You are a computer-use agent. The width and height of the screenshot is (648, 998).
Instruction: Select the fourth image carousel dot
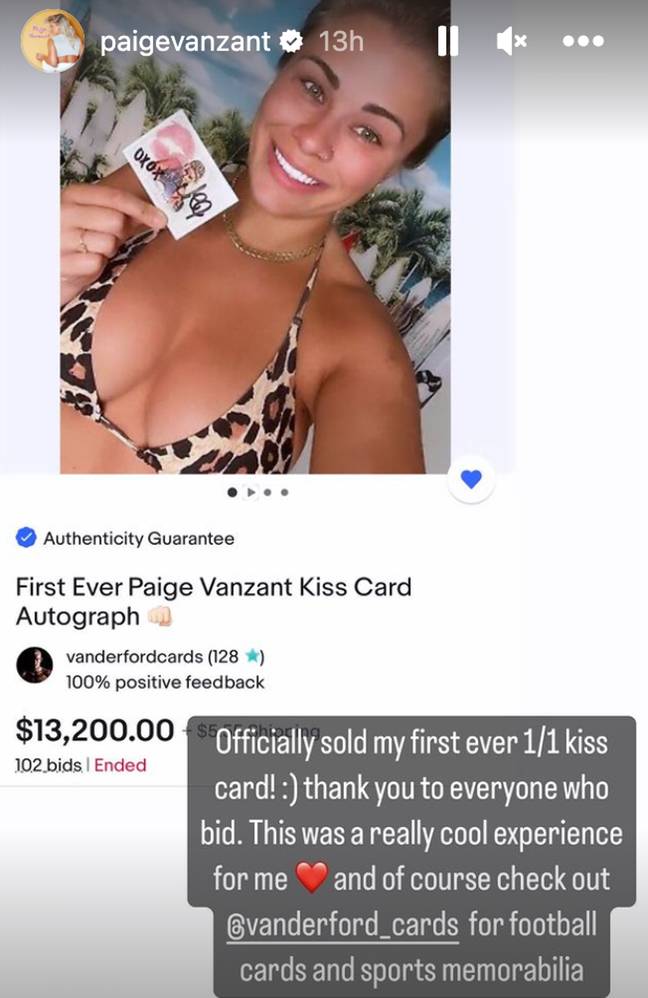(285, 492)
